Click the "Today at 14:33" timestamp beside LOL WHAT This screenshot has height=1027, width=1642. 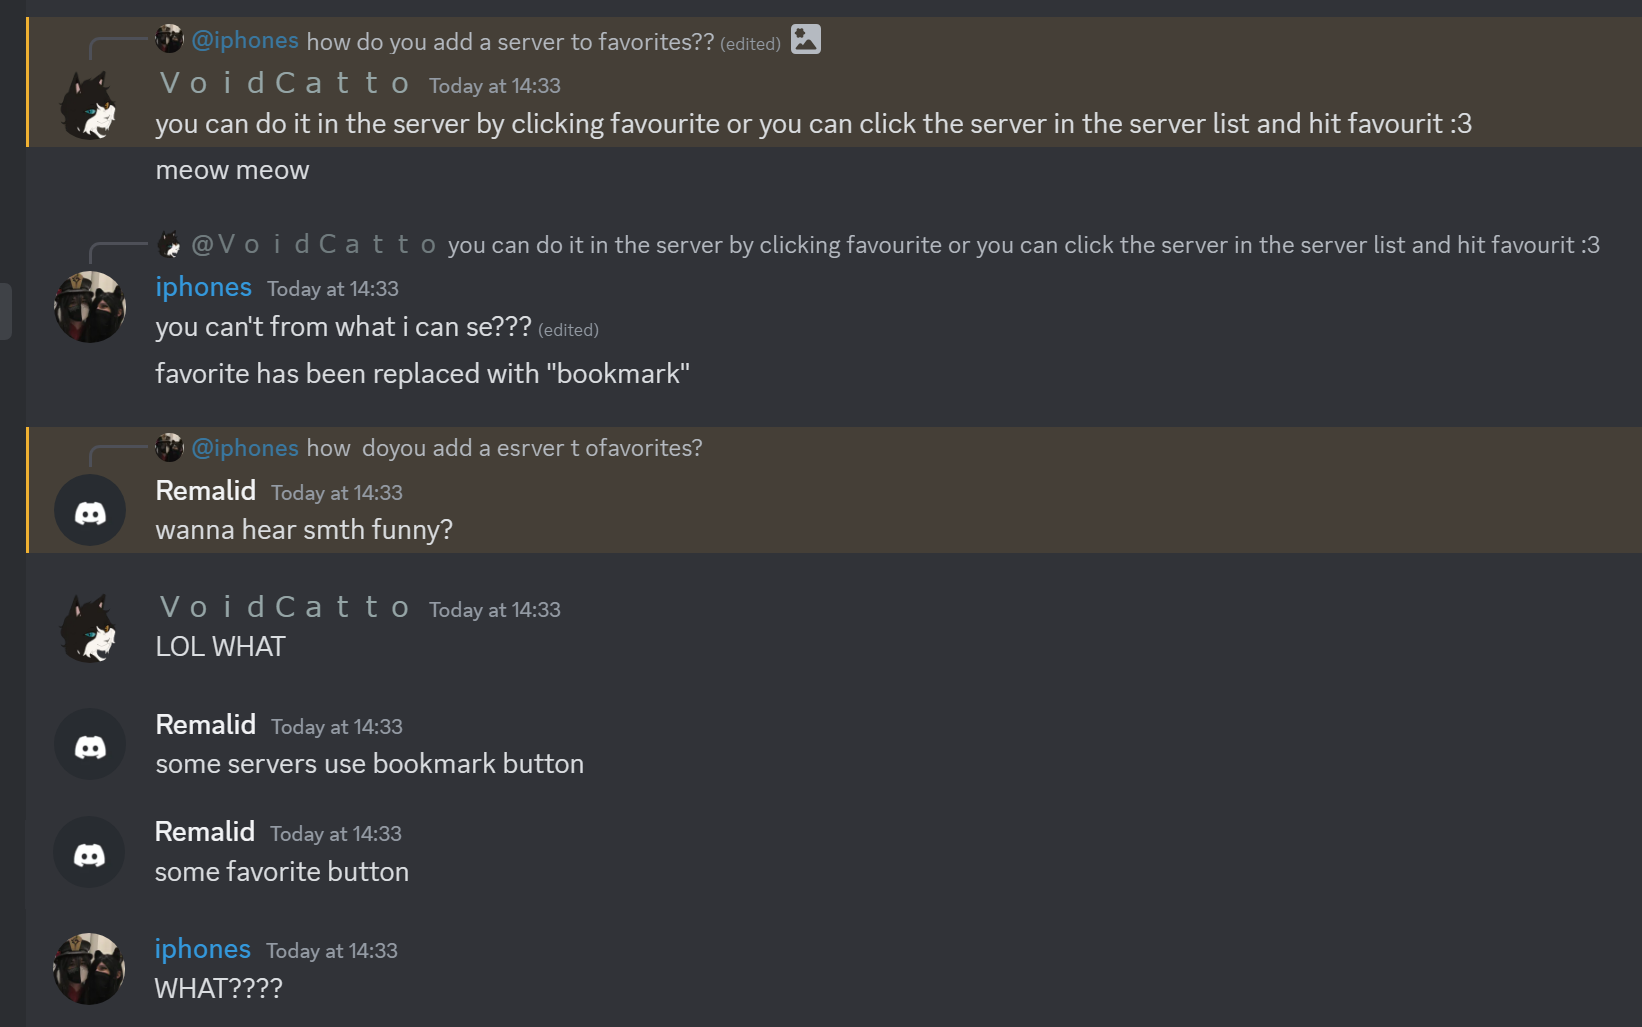495,610
